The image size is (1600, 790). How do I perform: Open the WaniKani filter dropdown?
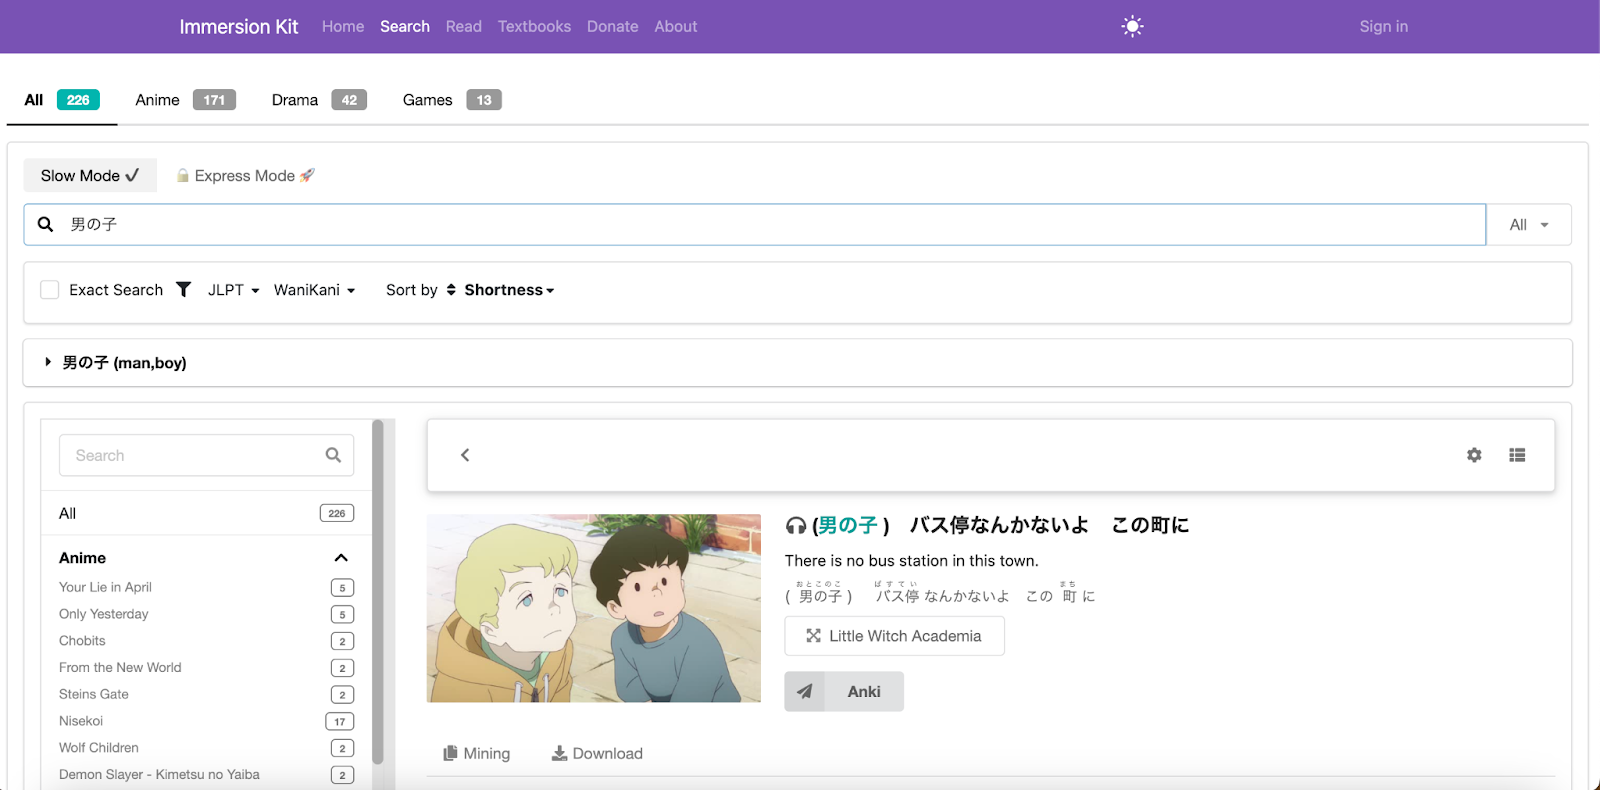314,290
